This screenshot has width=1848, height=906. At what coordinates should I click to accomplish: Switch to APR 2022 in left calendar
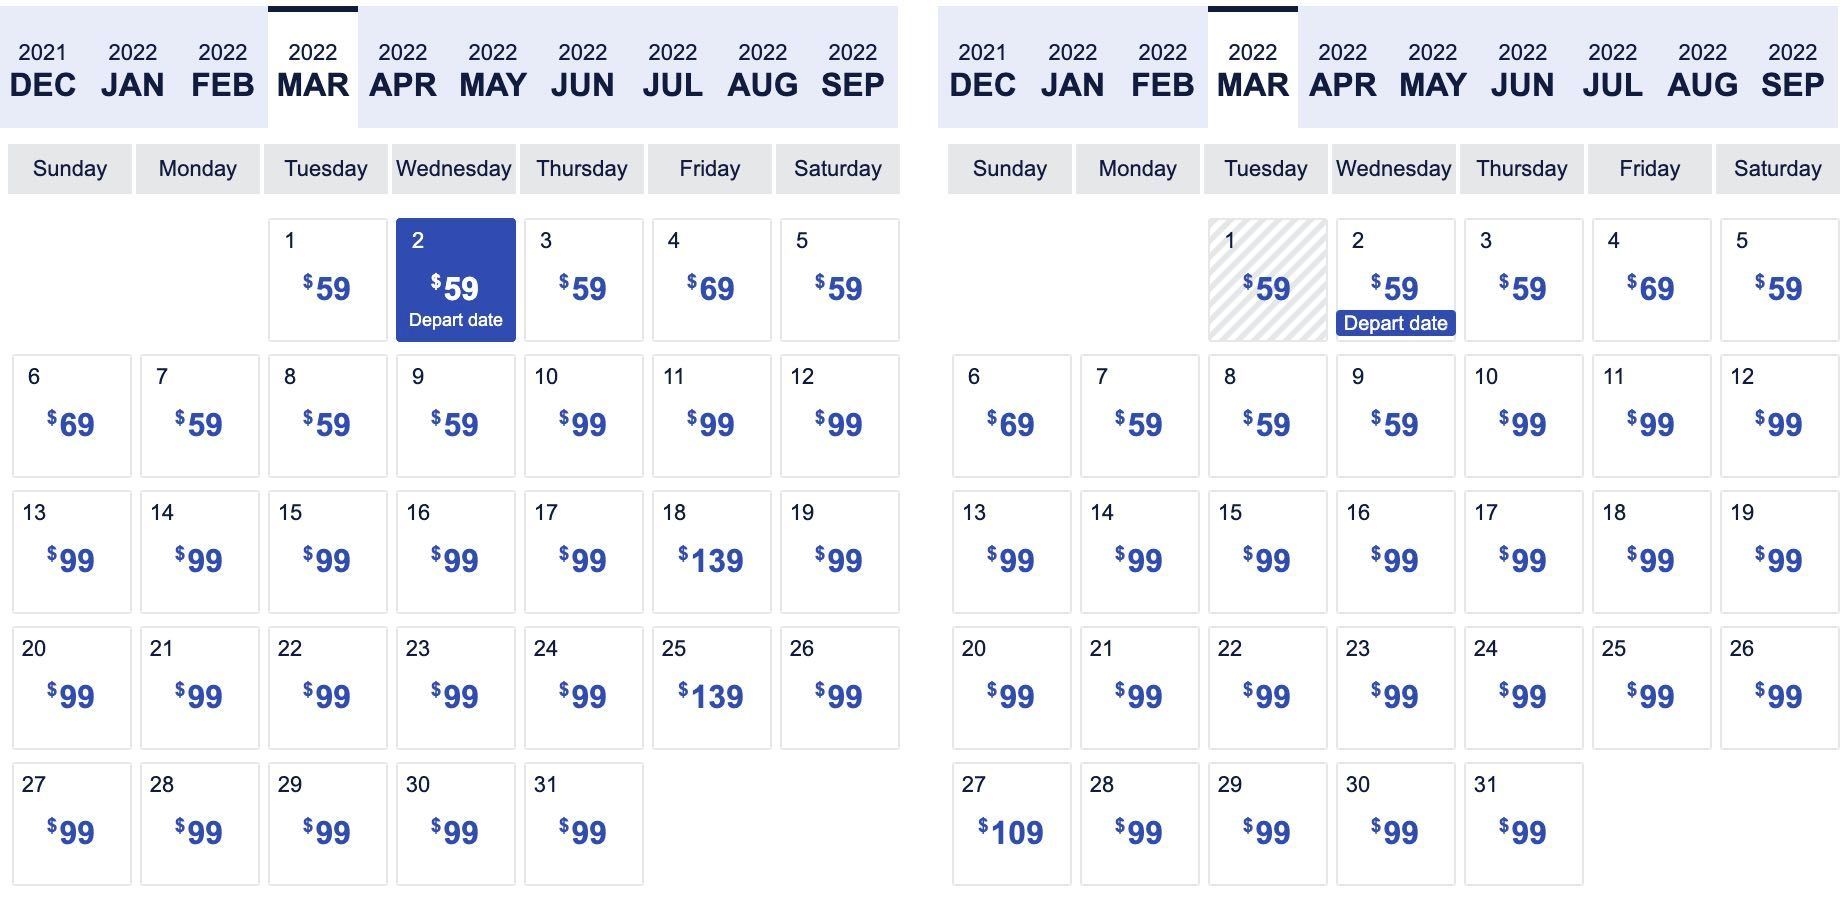[402, 68]
